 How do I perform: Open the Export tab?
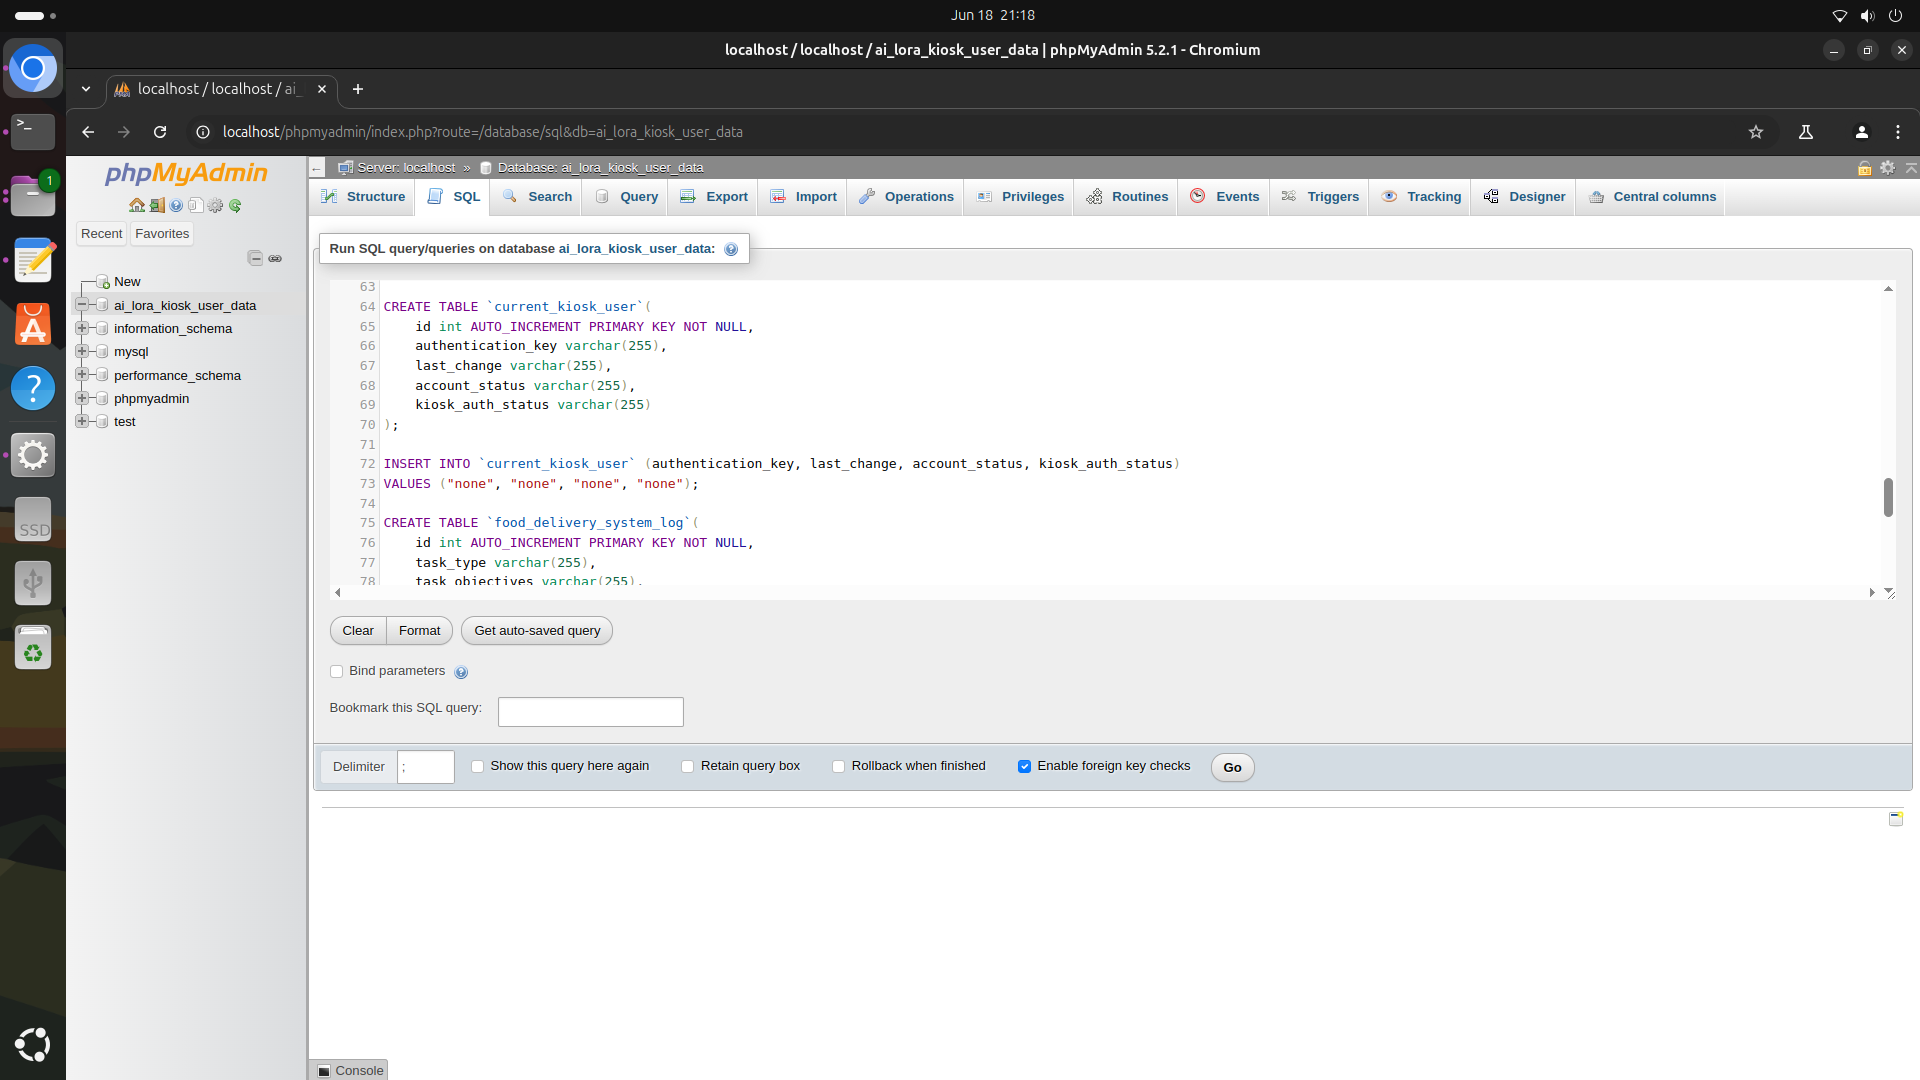[714, 197]
